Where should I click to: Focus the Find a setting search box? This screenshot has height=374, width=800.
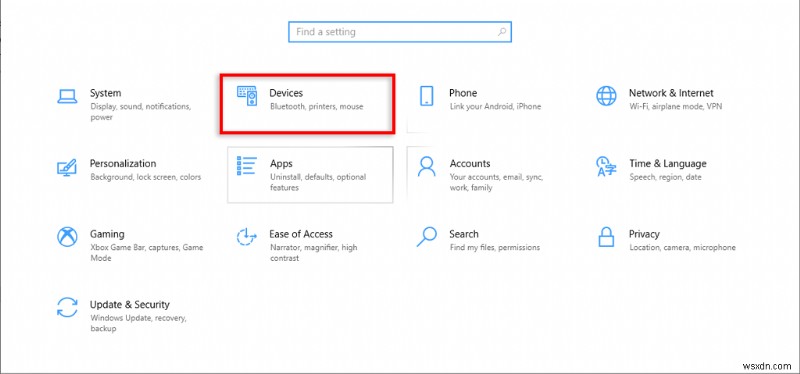[x=399, y=32]
